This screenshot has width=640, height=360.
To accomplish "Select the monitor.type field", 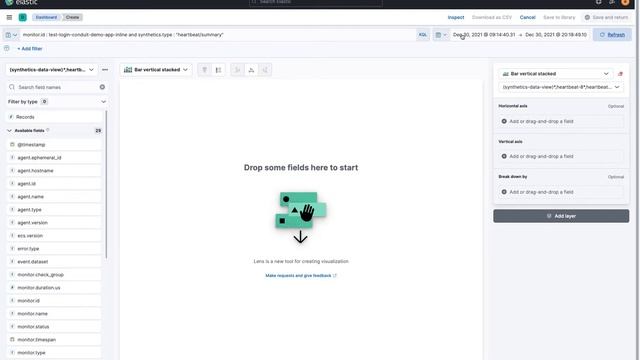I will pyautogui.click(x=54, y=353).
